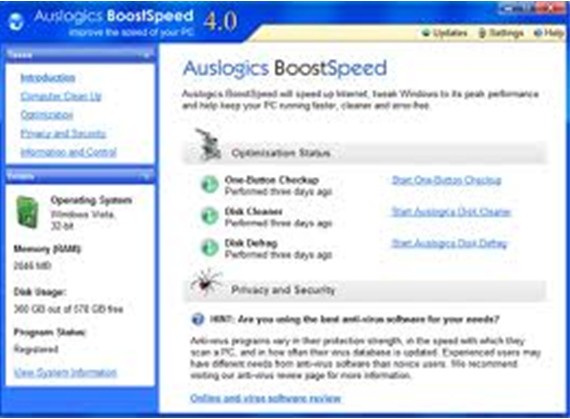Collapse the Tasks panel using its header arrow

coord(147,56)
